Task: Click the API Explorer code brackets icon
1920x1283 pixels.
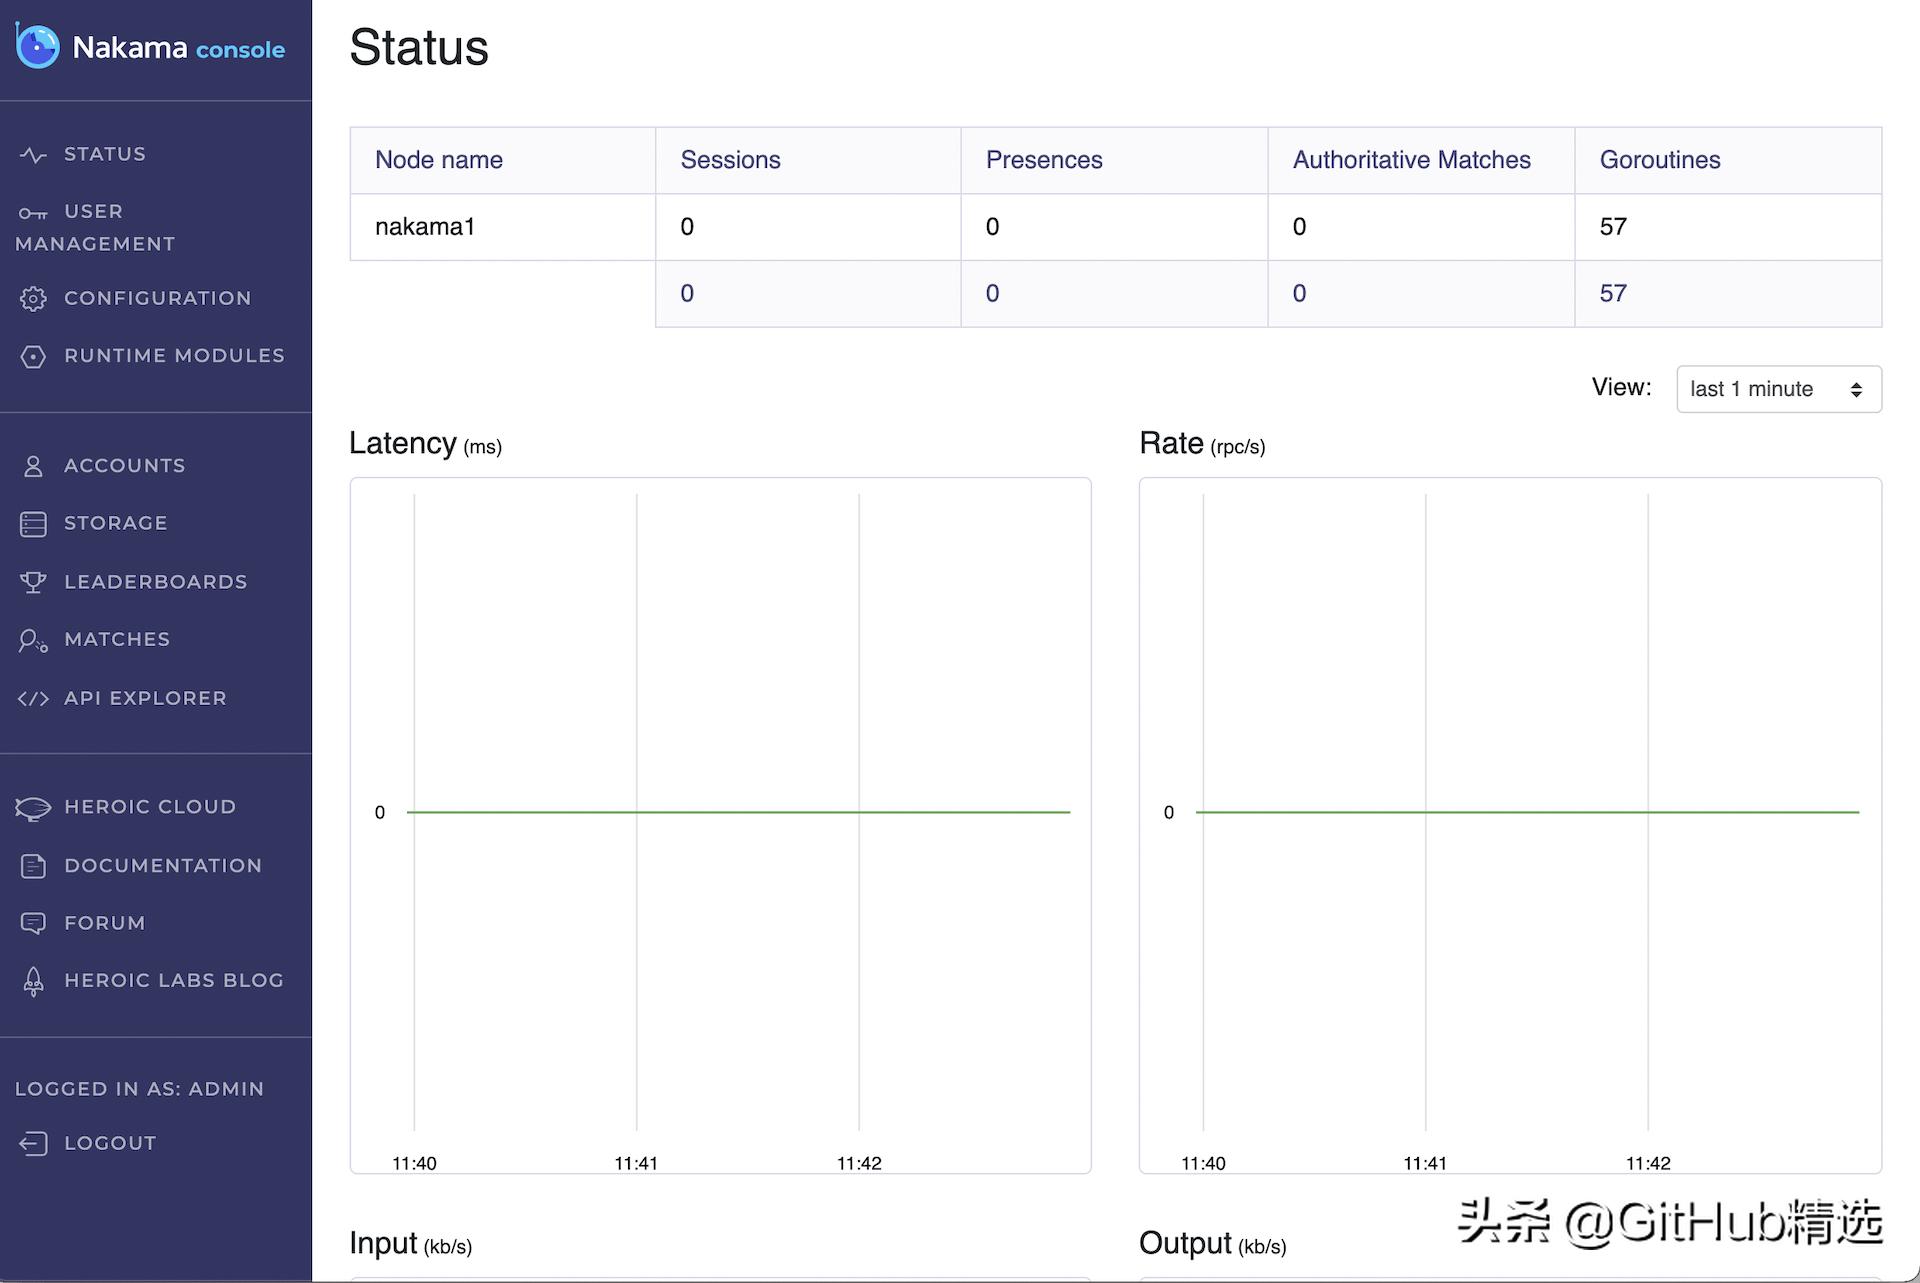Action: (33, 699)
